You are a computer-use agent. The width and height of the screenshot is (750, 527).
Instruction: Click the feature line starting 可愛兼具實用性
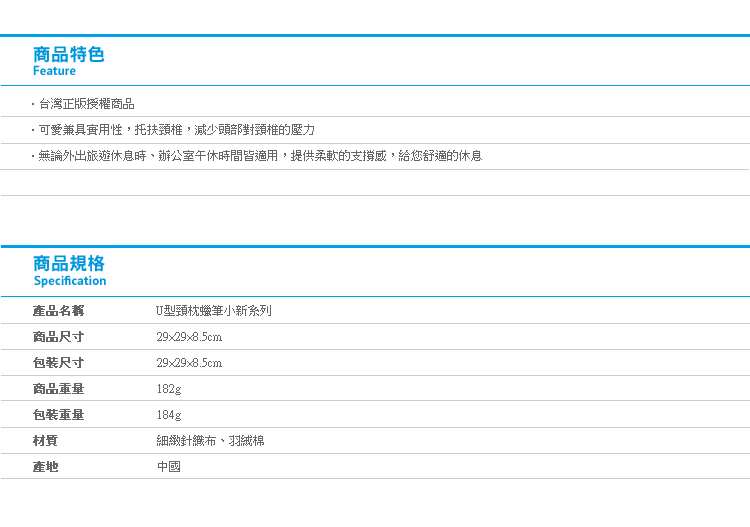[x=176, y=130]
